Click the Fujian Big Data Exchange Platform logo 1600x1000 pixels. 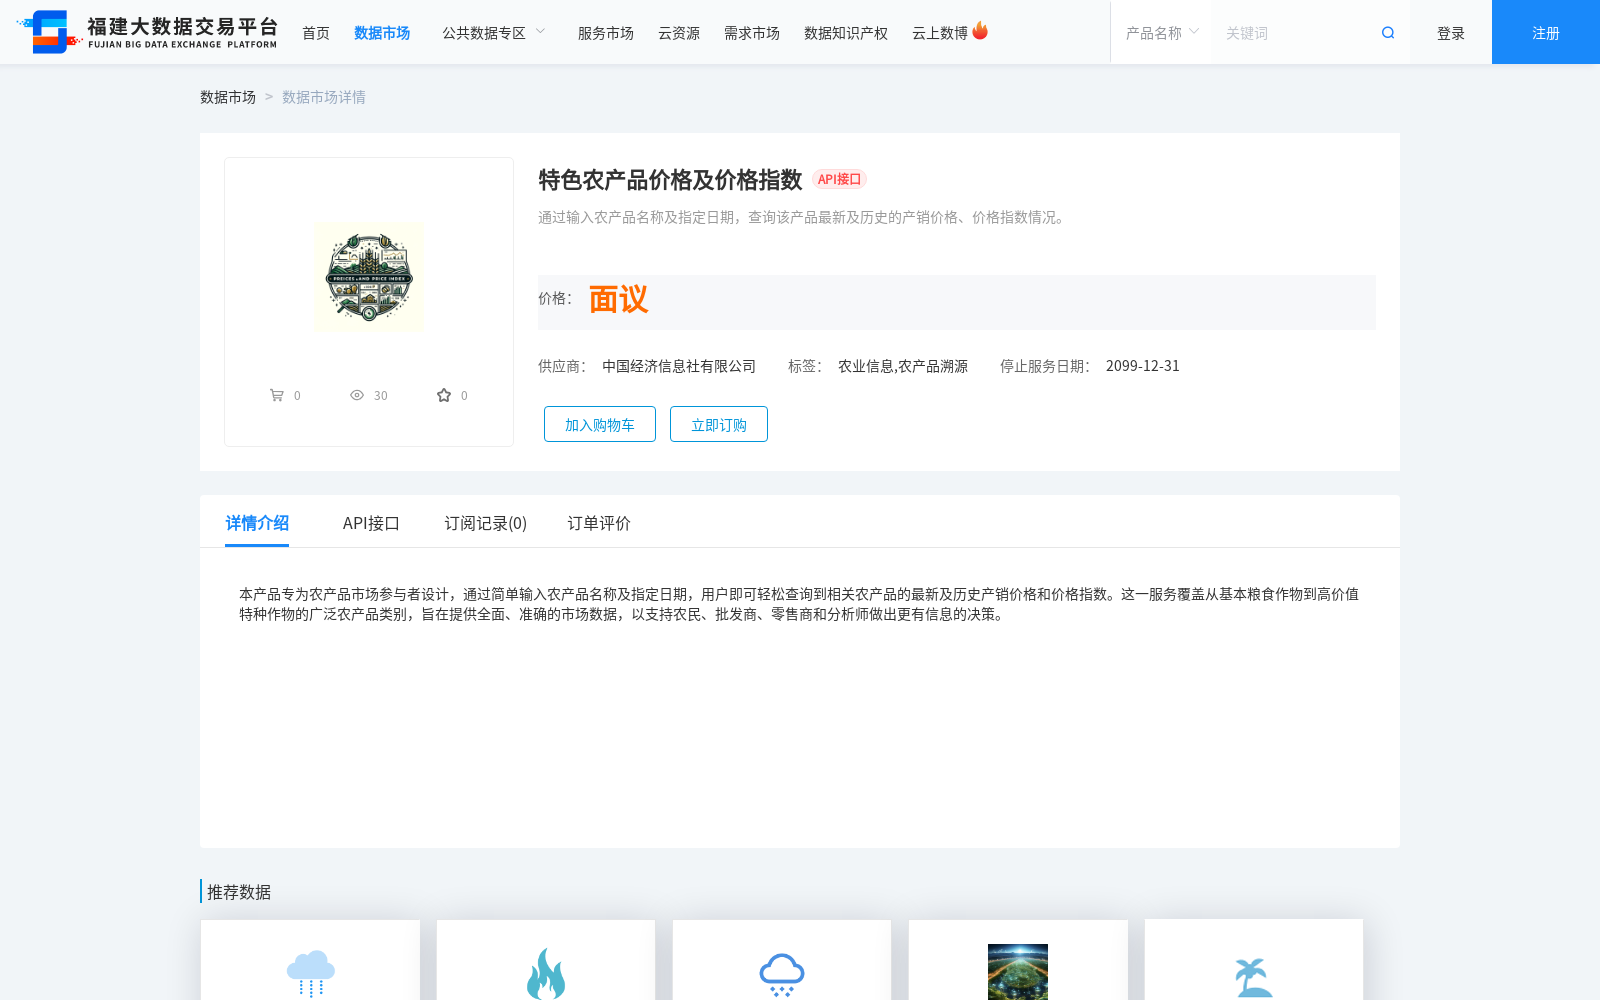(147, 32)
